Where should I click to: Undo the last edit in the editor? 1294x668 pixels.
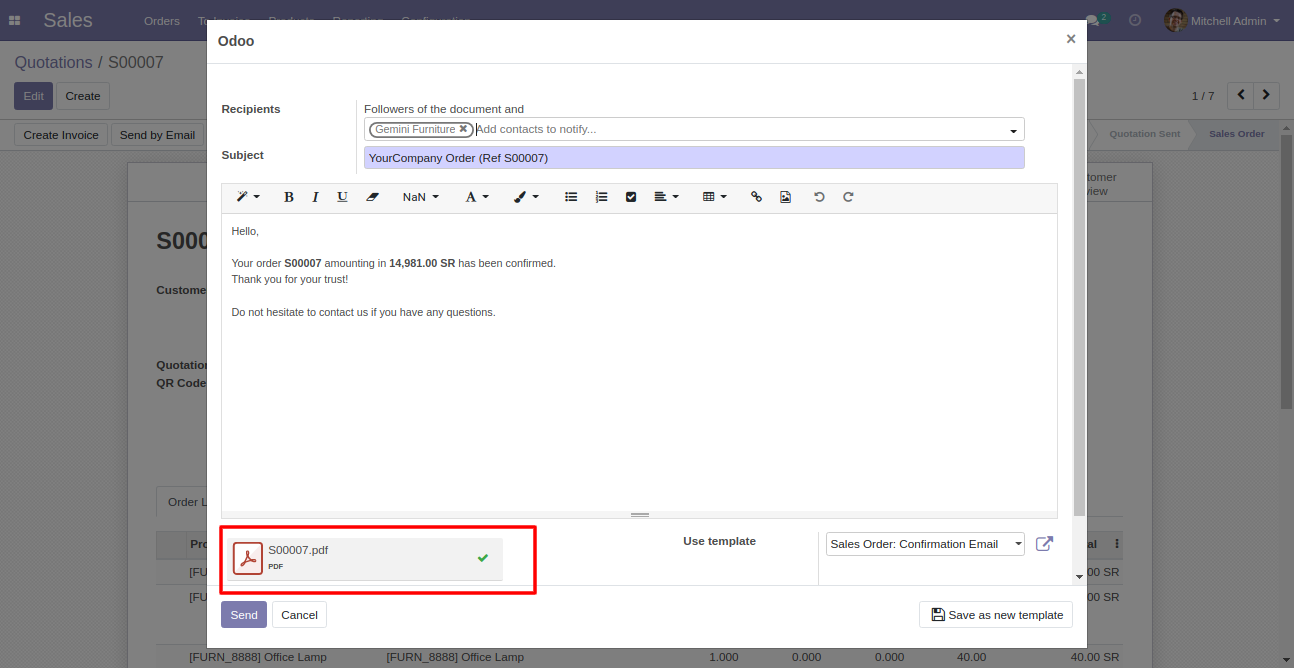(819, 197)
